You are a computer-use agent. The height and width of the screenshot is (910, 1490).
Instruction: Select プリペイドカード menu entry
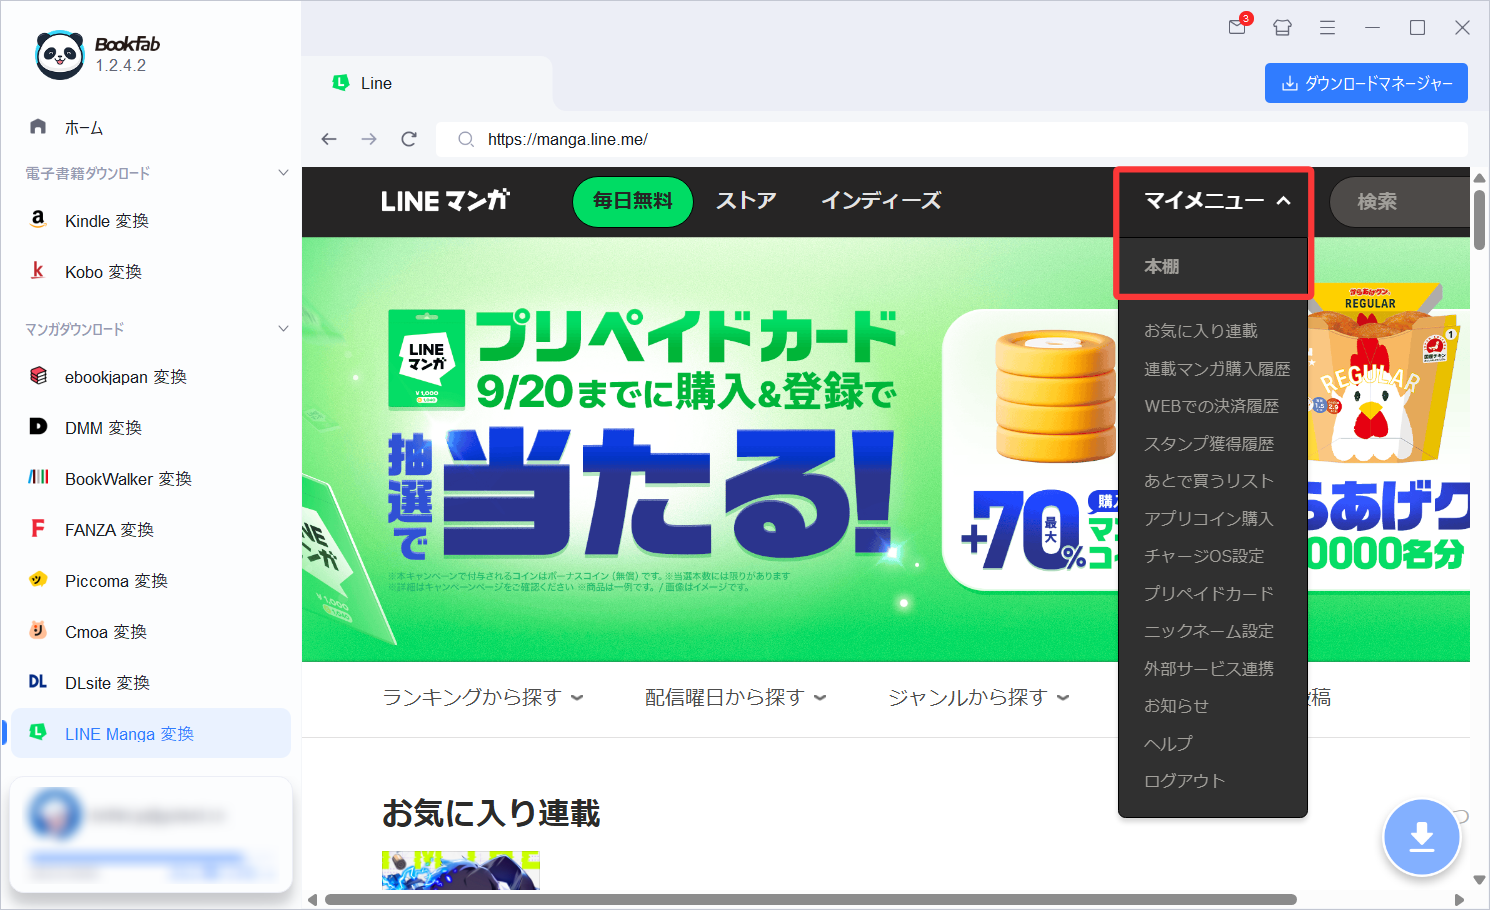1209,594
